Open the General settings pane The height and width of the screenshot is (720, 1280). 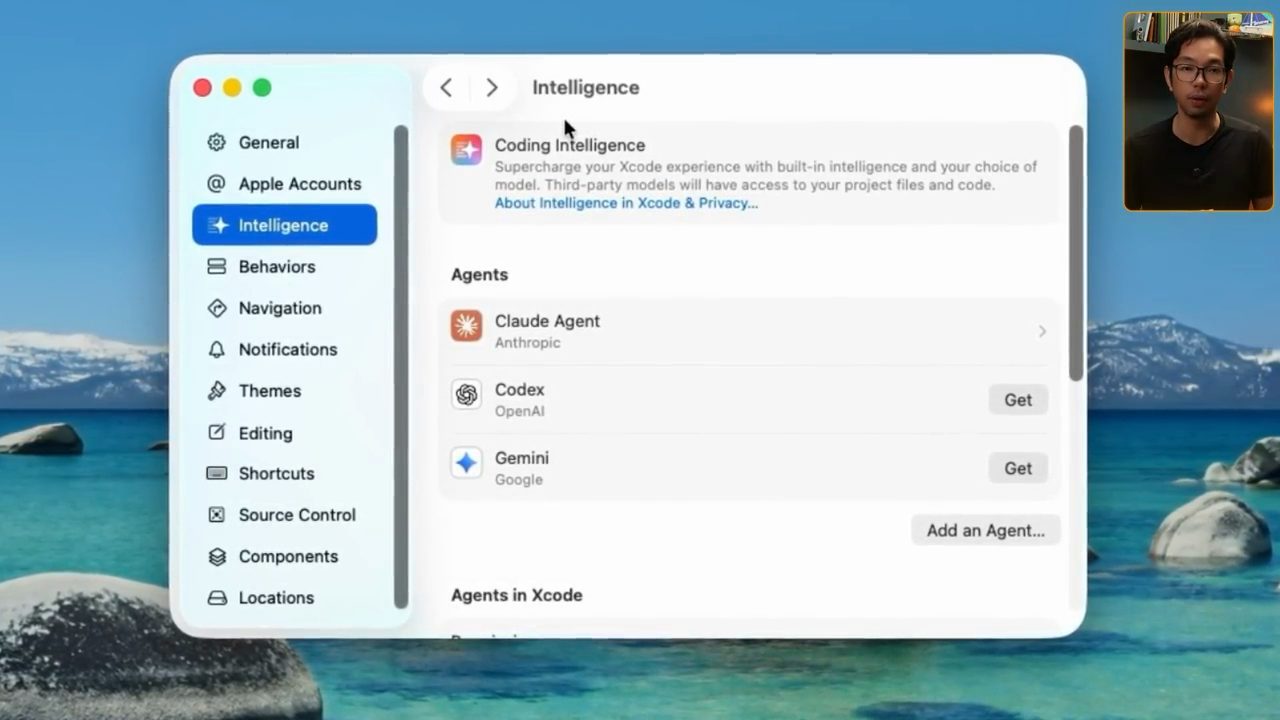[285, 142]
